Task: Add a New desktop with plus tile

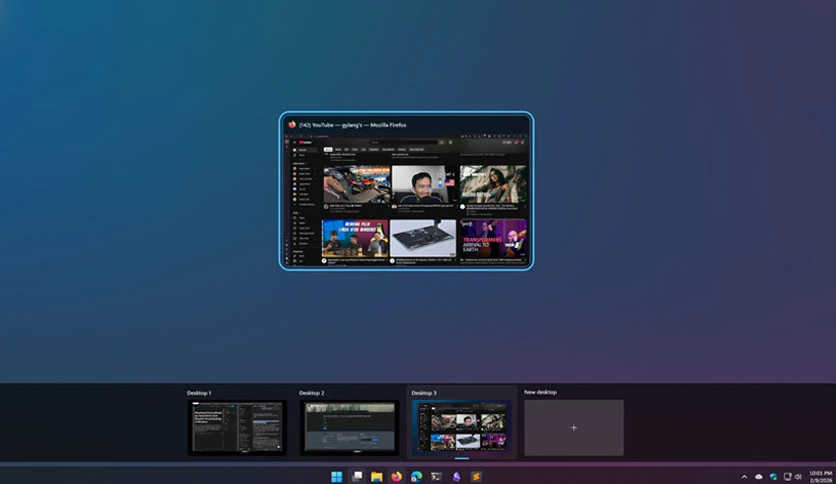Action: click(x=574, y=427)
